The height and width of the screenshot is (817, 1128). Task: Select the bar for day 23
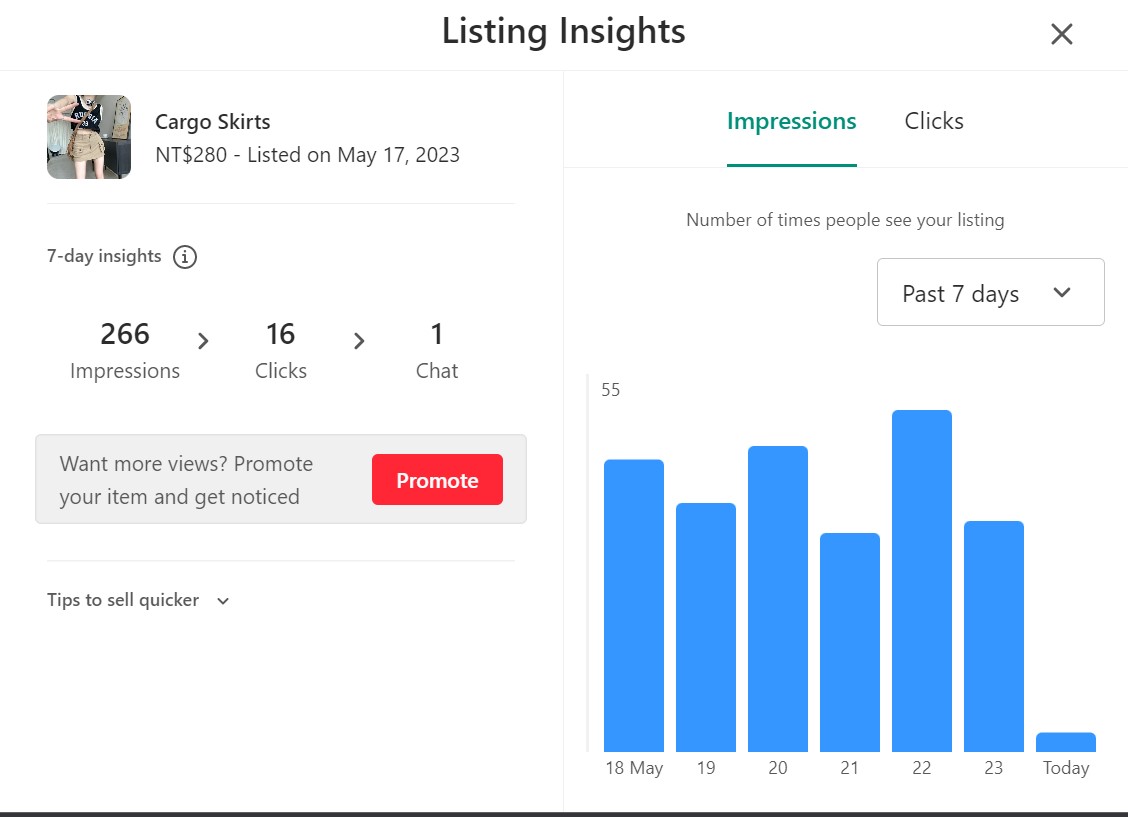point(994,636)
